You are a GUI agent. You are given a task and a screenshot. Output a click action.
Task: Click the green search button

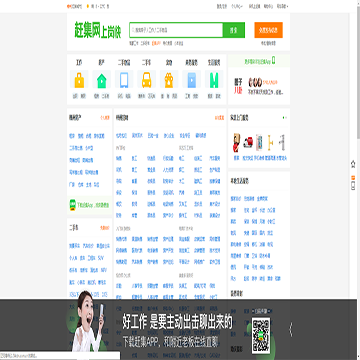click(234, 30)
